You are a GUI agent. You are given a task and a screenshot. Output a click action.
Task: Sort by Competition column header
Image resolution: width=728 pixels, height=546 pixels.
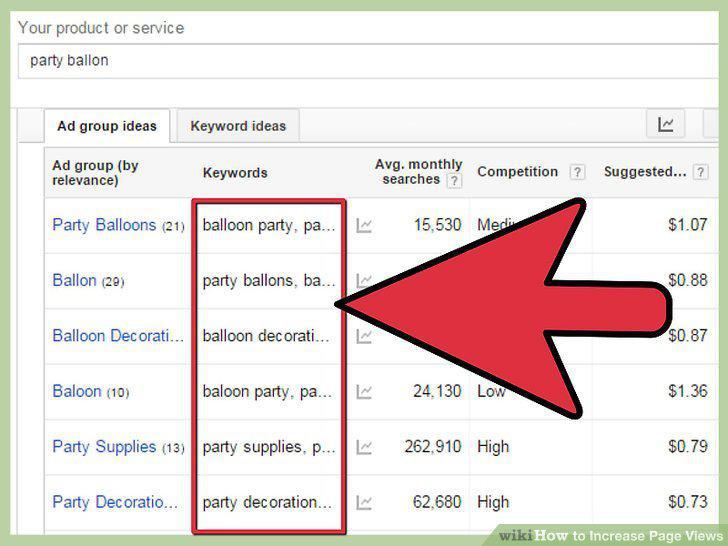point(517,172)
